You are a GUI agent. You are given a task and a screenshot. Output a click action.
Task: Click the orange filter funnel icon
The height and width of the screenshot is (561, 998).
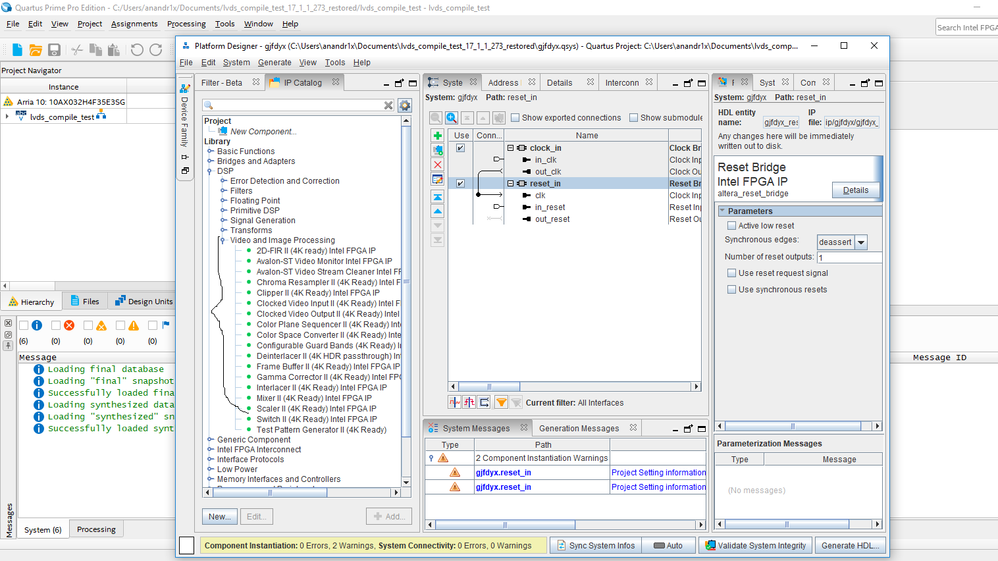pyautogui.click(x=501, y=403)
